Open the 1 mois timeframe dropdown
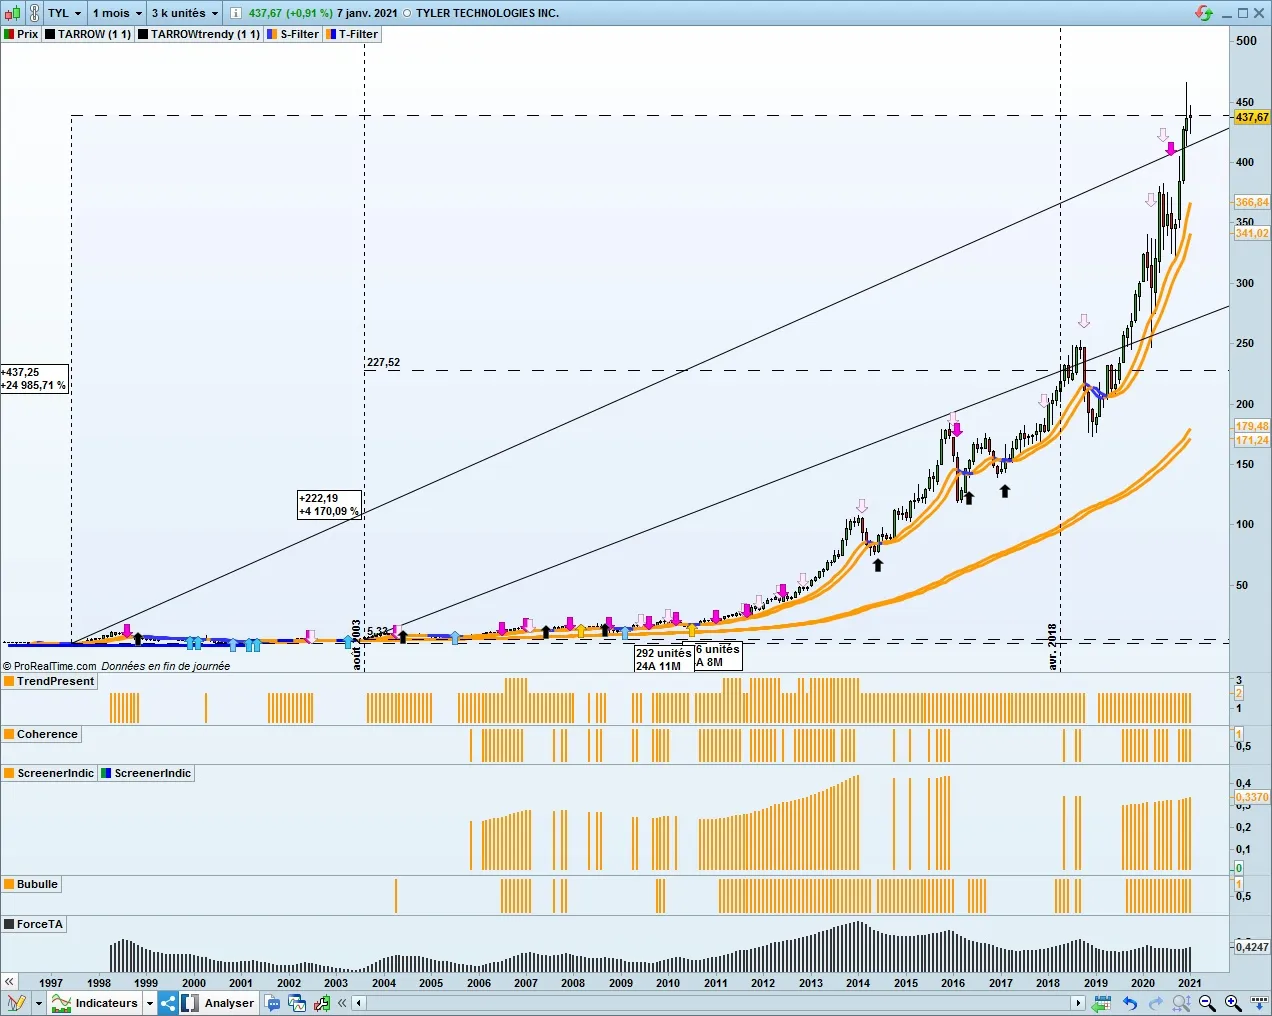Screen dimensions: 1272x1016 coord(116,13)
